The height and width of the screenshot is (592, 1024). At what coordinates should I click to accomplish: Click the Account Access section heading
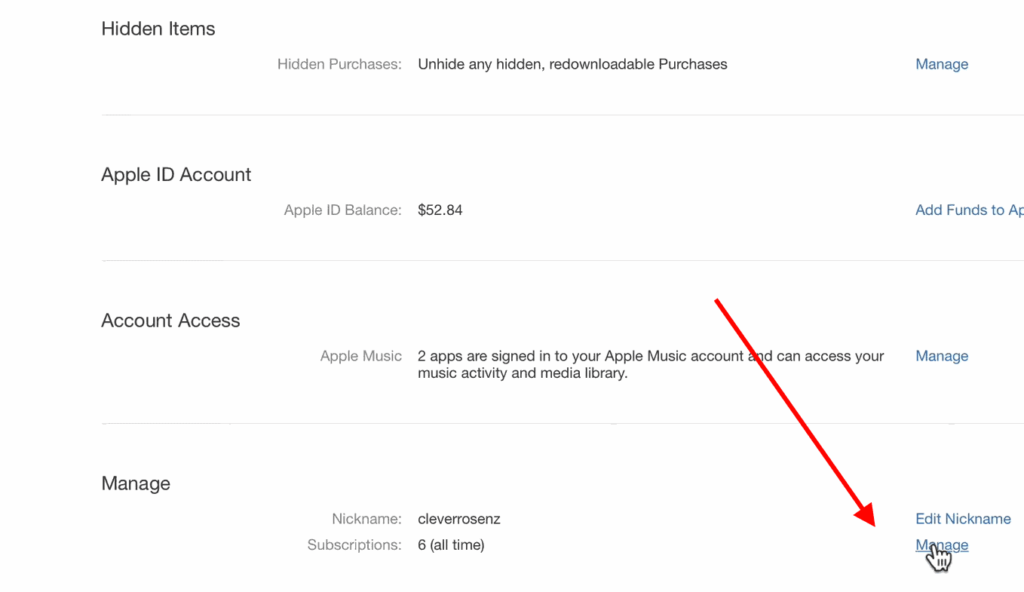[x=170, y=320]
